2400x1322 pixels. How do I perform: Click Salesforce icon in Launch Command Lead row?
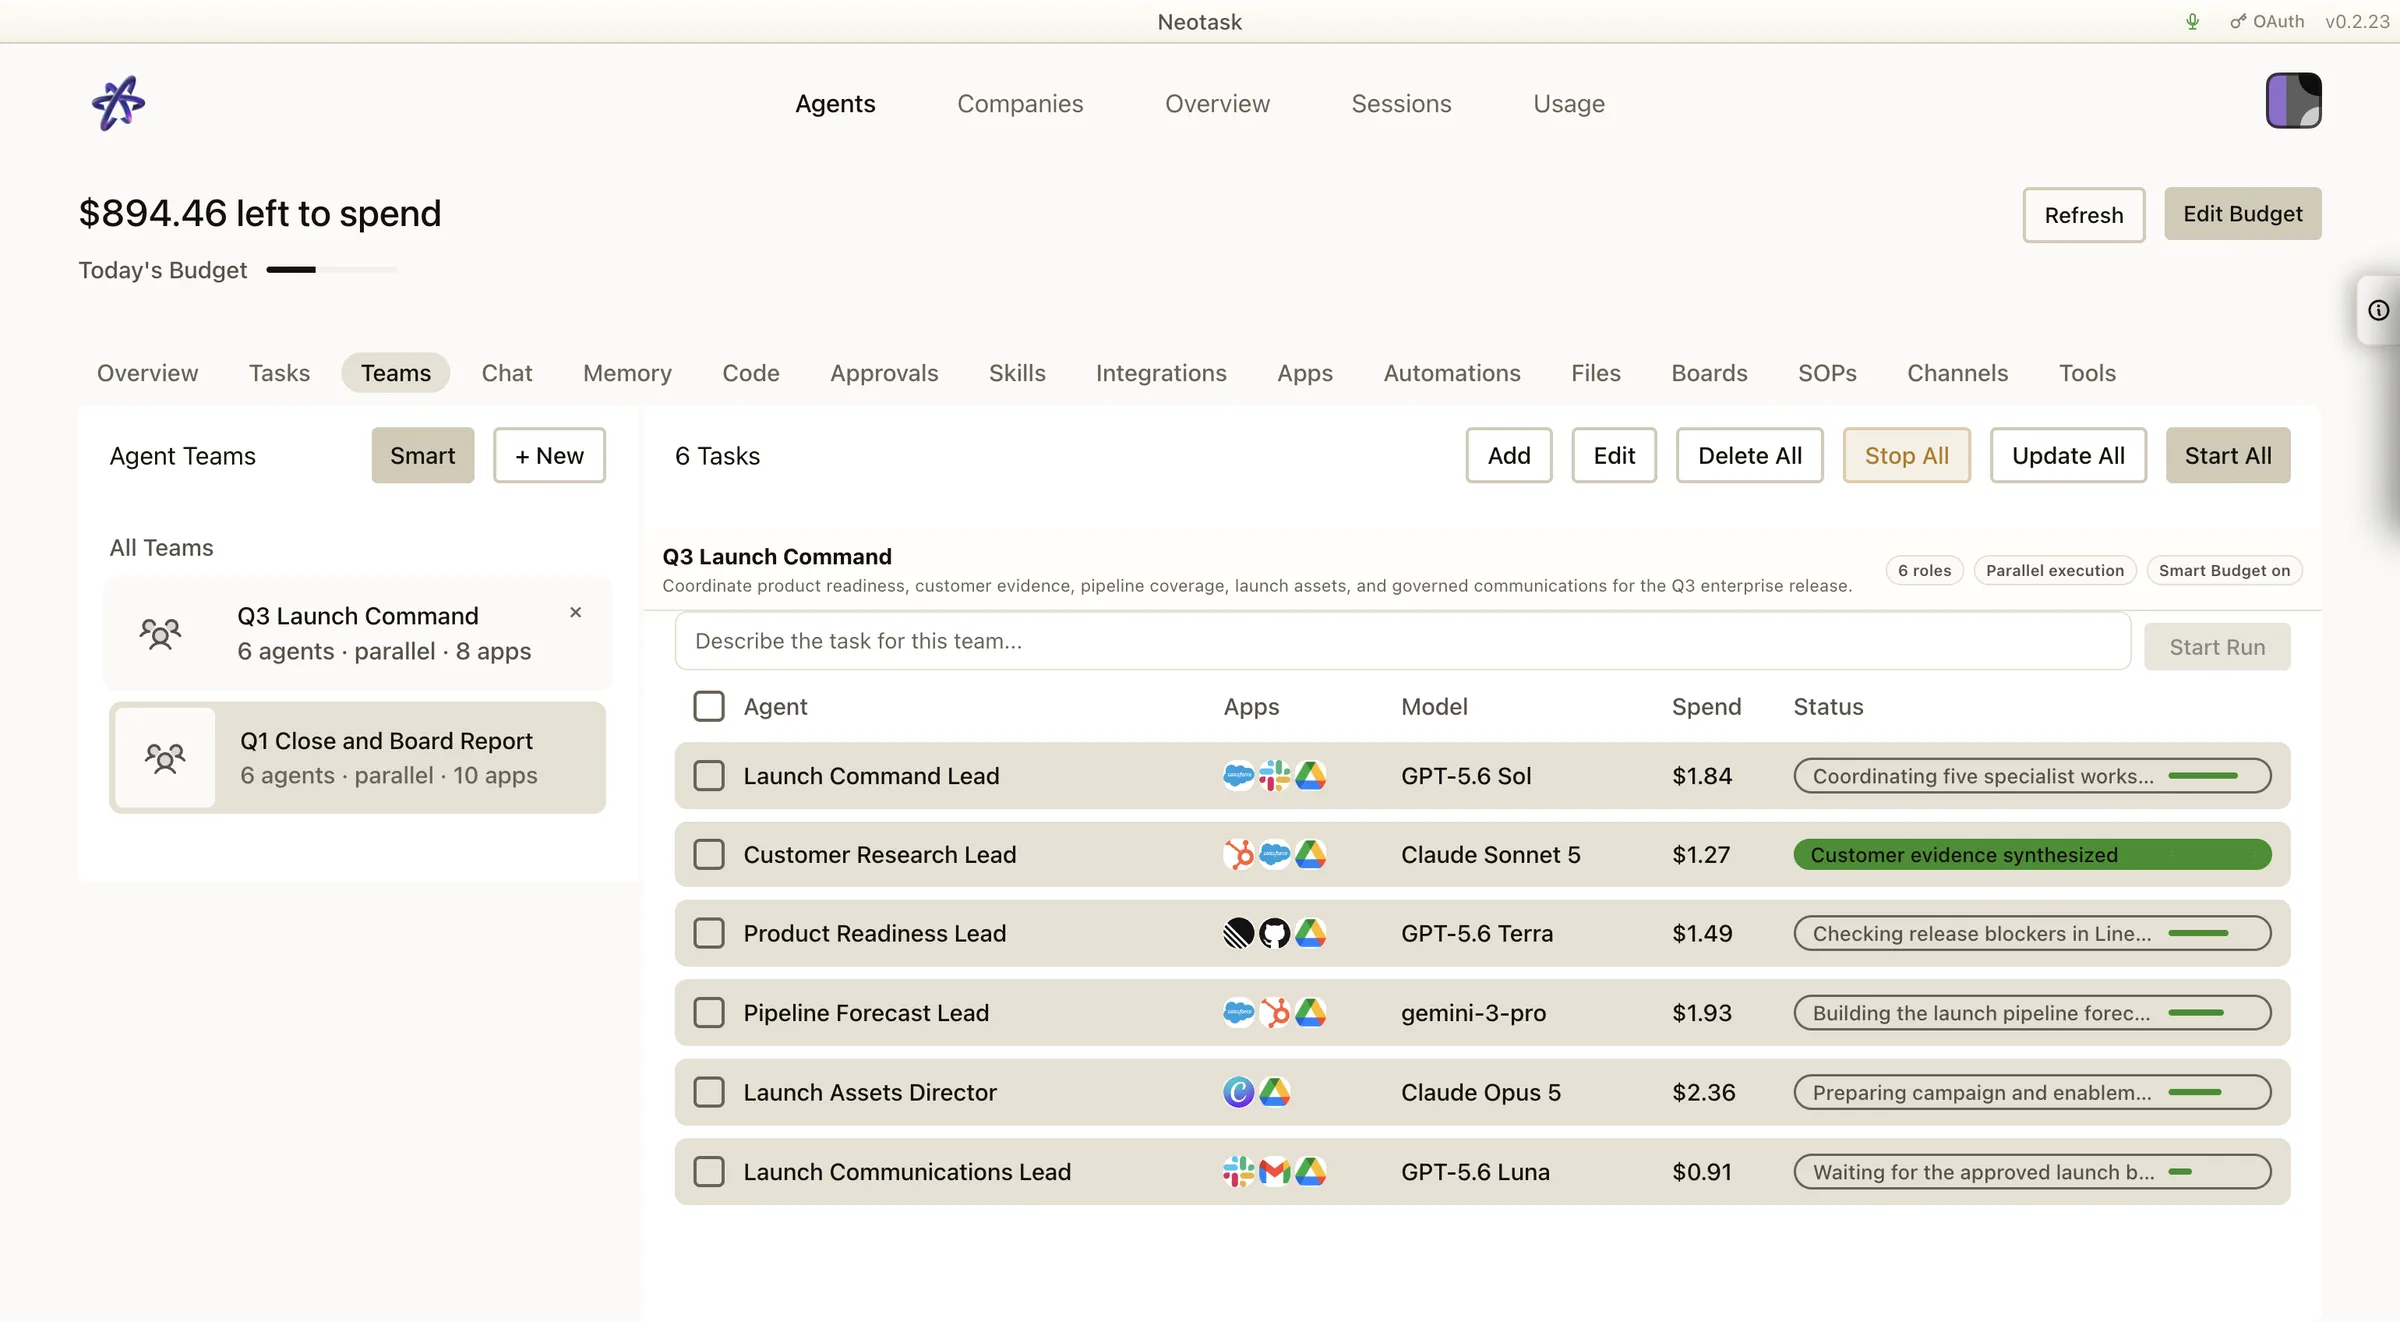pyautogui.click(x=1238, y=775)
